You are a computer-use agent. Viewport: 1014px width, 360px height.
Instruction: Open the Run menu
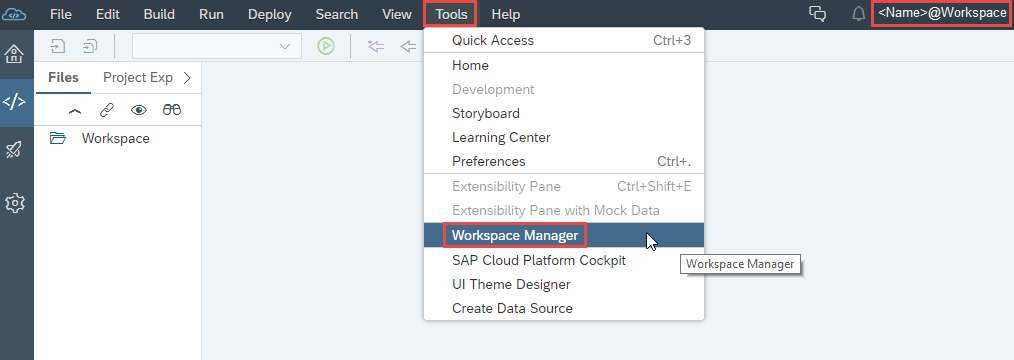point(211,14)
